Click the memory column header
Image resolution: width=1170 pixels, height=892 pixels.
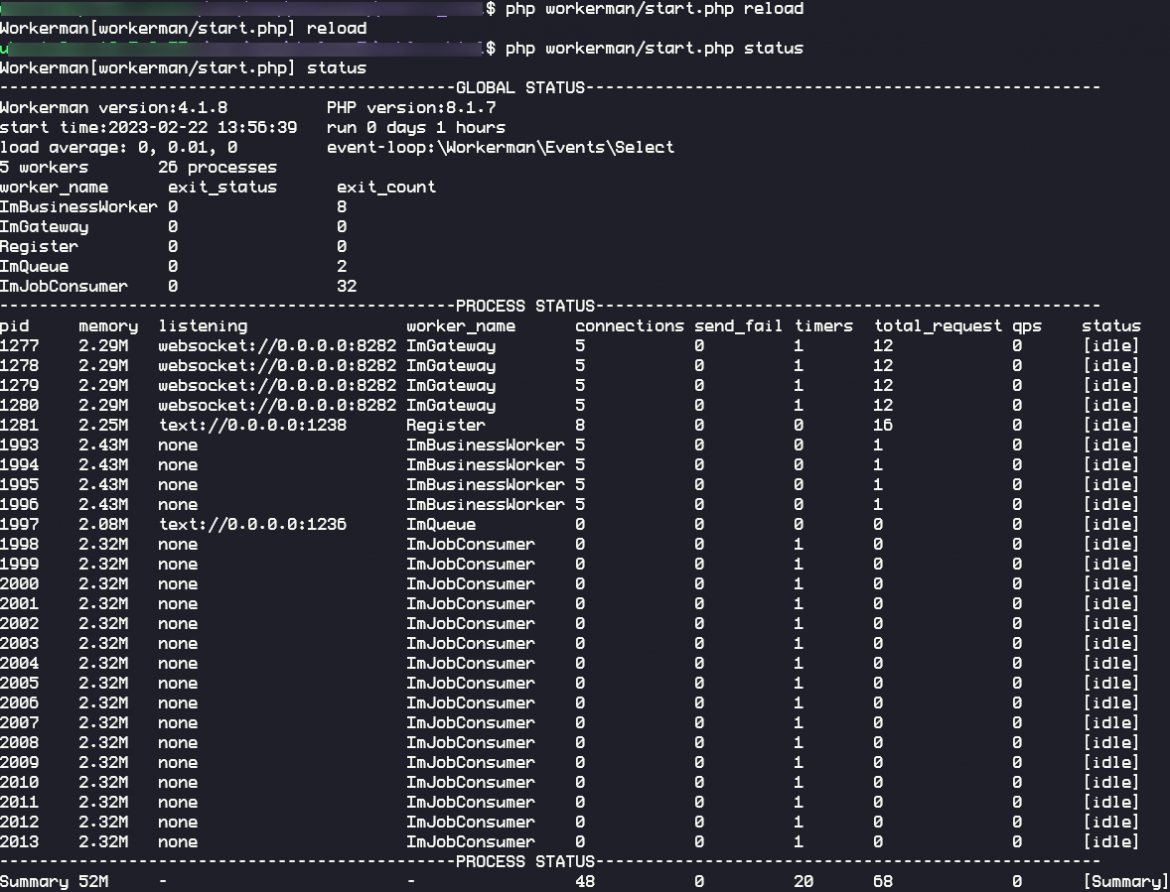click(x=108, y=326)
